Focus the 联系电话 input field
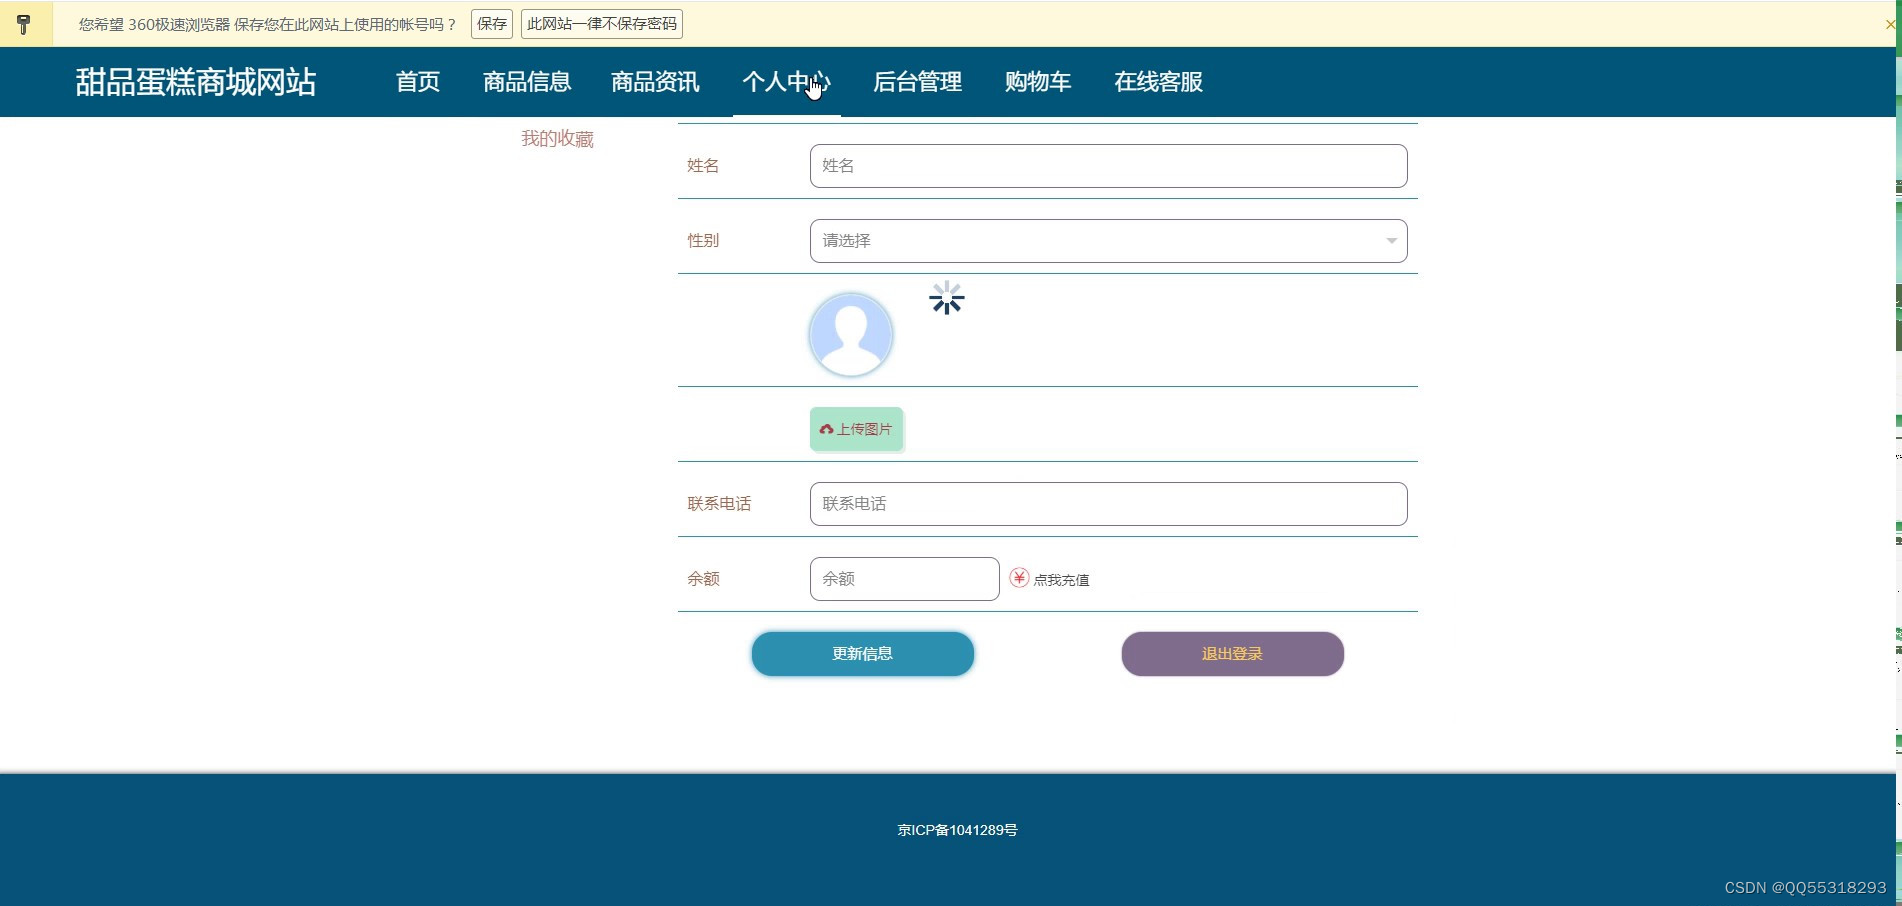The image size is (1902, 906). click(1108, 504)
